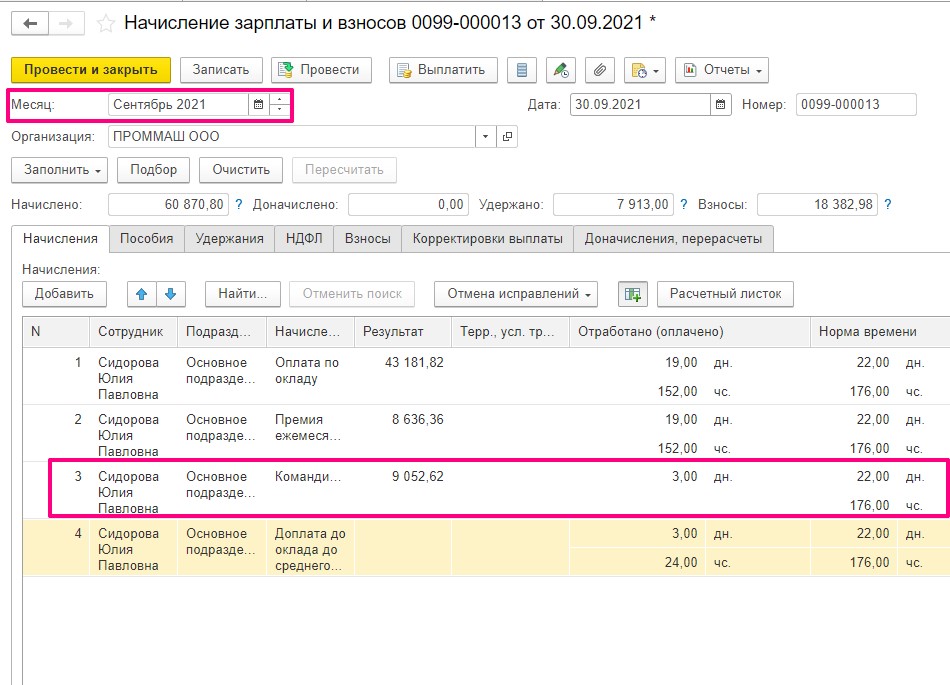The height and width of the screenshot is (685, 950).
Task: Open the ПРОММАШ ООО organization card icon
Action: coord(507,136)
